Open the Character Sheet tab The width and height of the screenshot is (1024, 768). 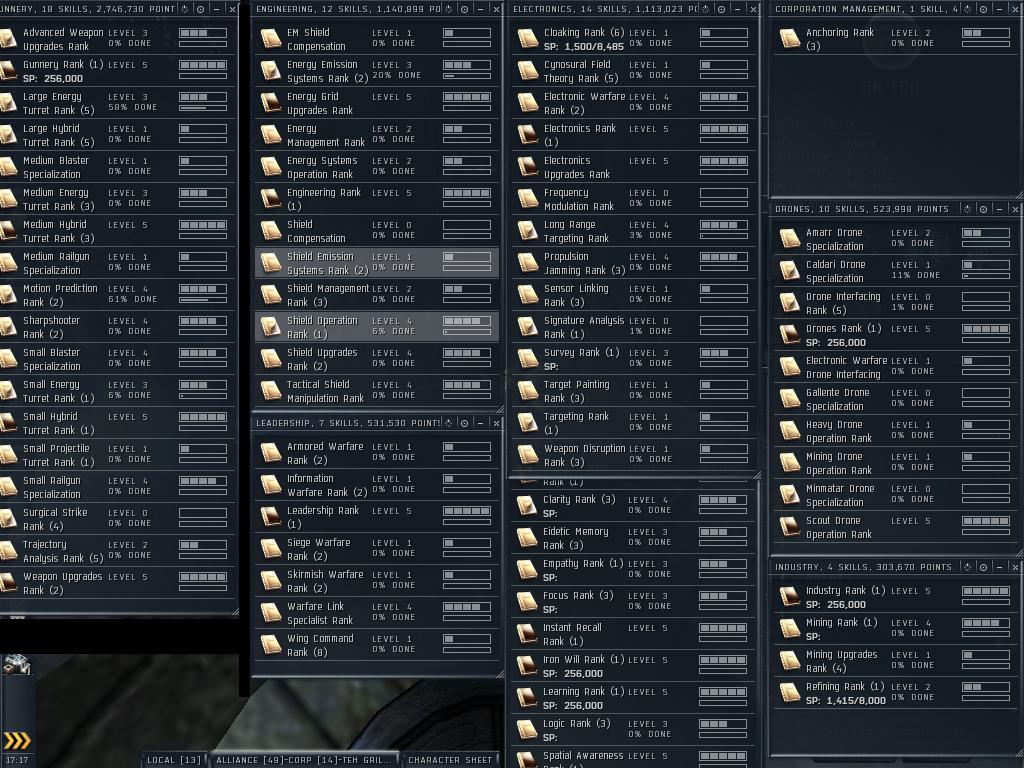coord(450,760)
